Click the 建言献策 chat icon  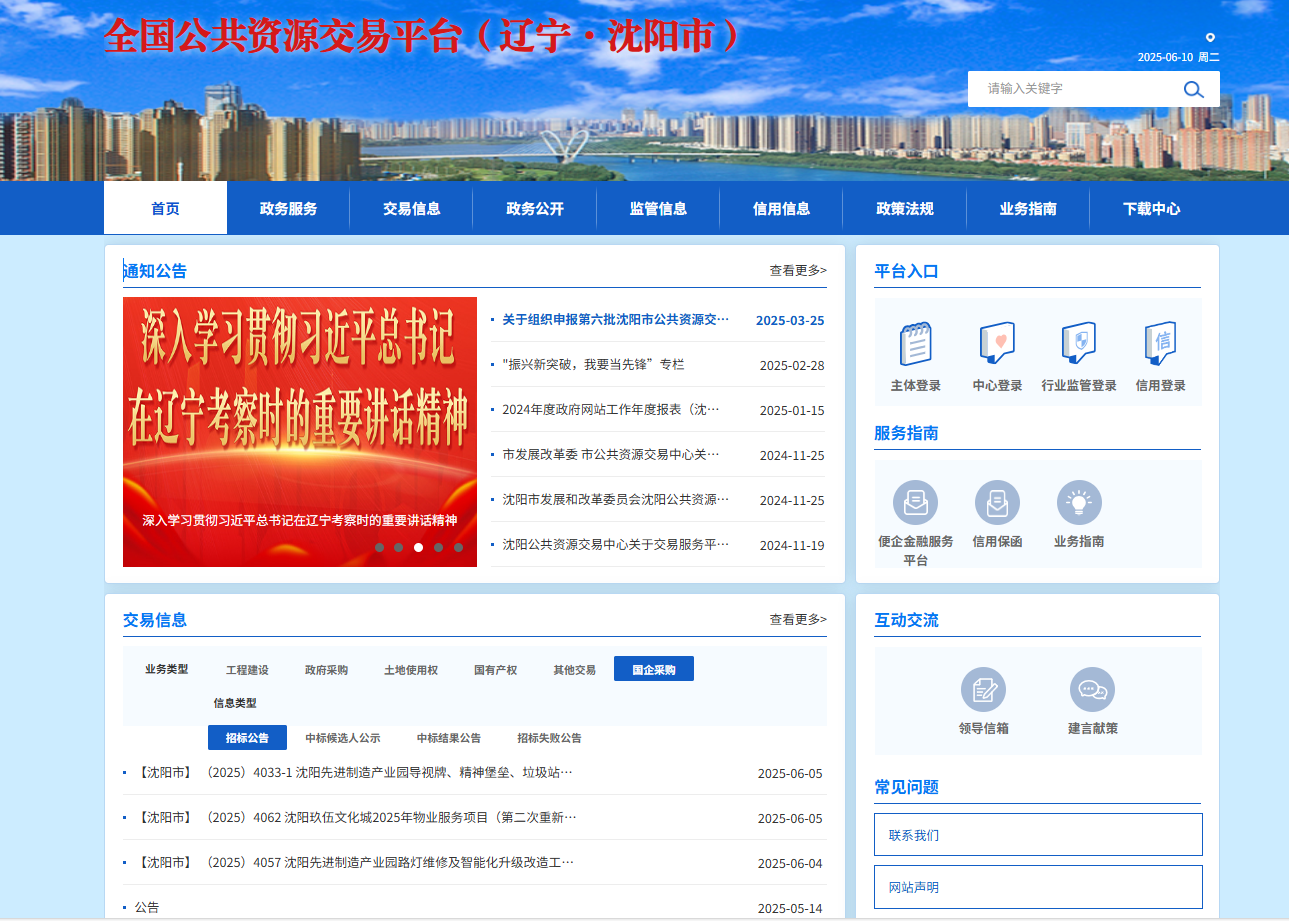pos(1092,690)
